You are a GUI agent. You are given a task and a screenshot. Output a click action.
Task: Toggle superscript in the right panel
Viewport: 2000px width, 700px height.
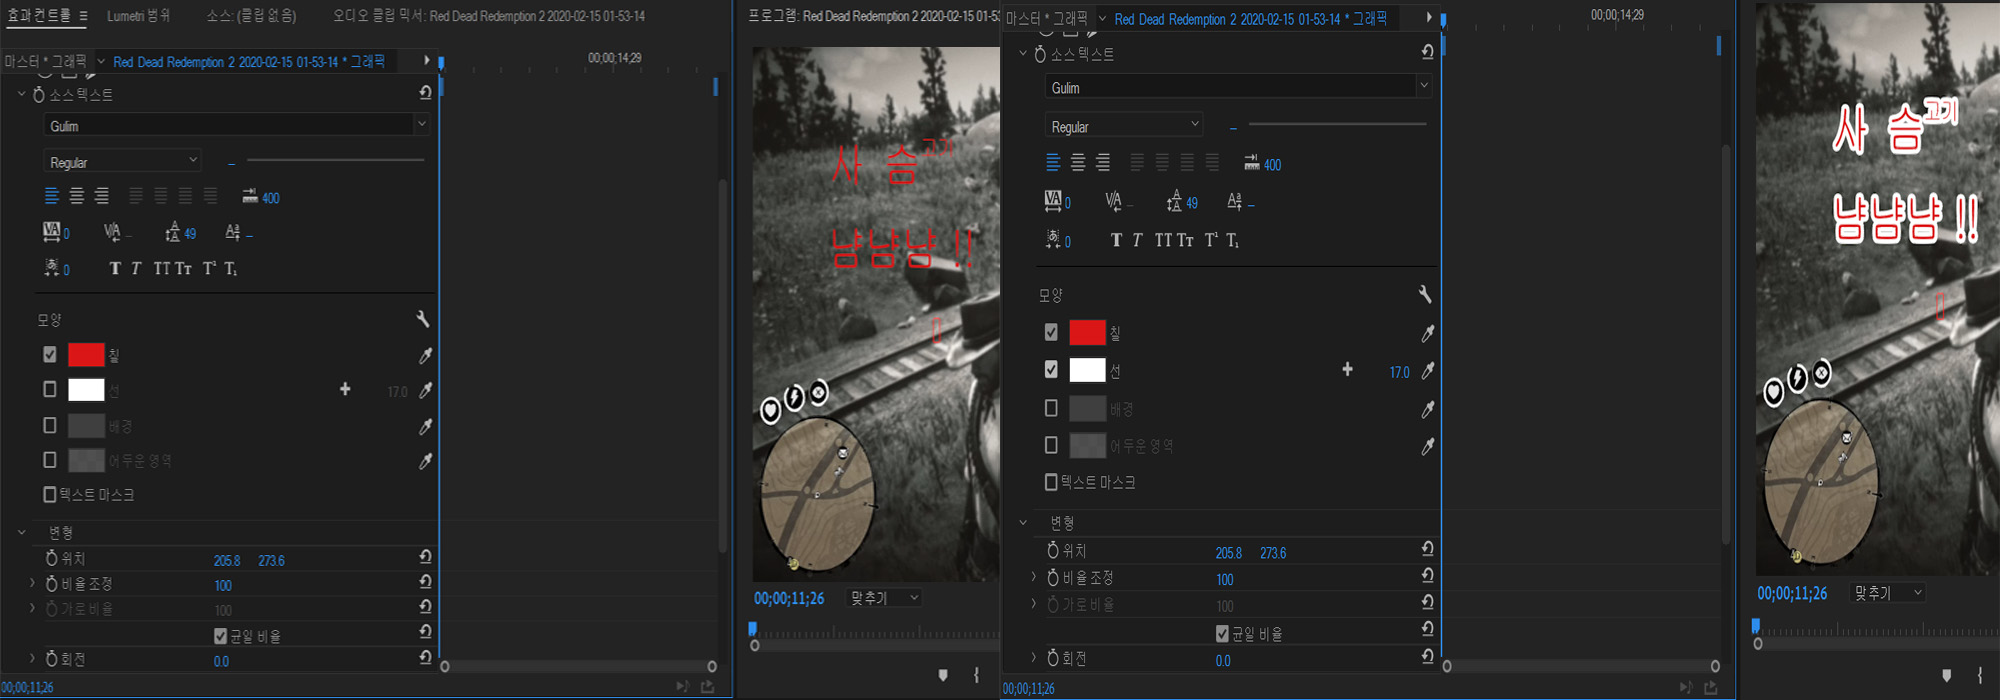1211,240
